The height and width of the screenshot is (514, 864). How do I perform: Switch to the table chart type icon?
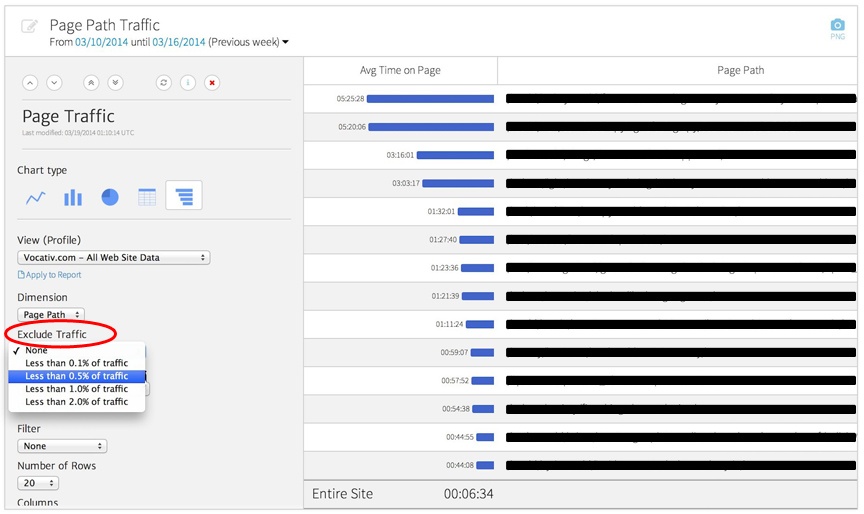point(147,197)
